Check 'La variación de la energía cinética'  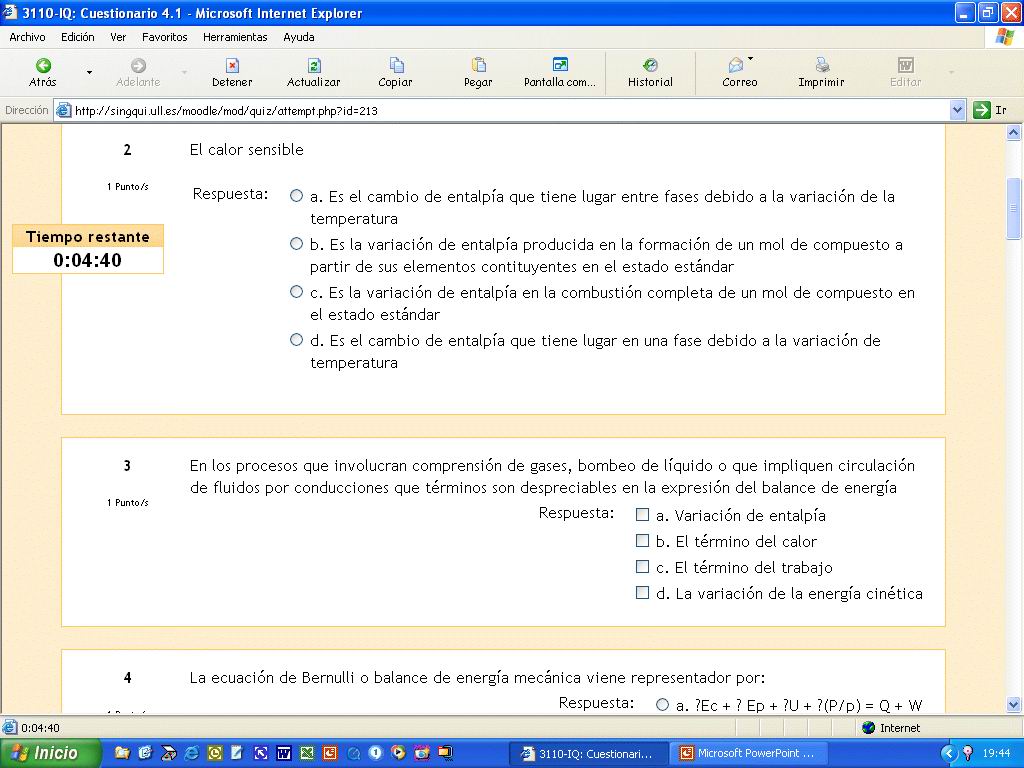pos(643,593)
